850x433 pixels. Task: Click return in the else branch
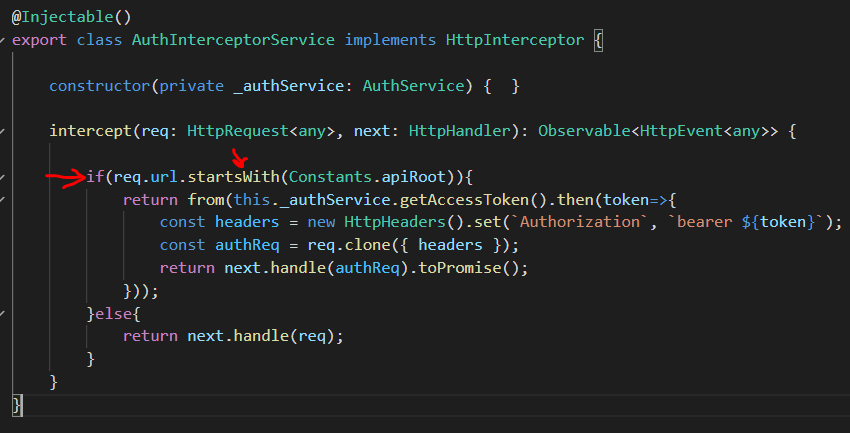[150, 336]
